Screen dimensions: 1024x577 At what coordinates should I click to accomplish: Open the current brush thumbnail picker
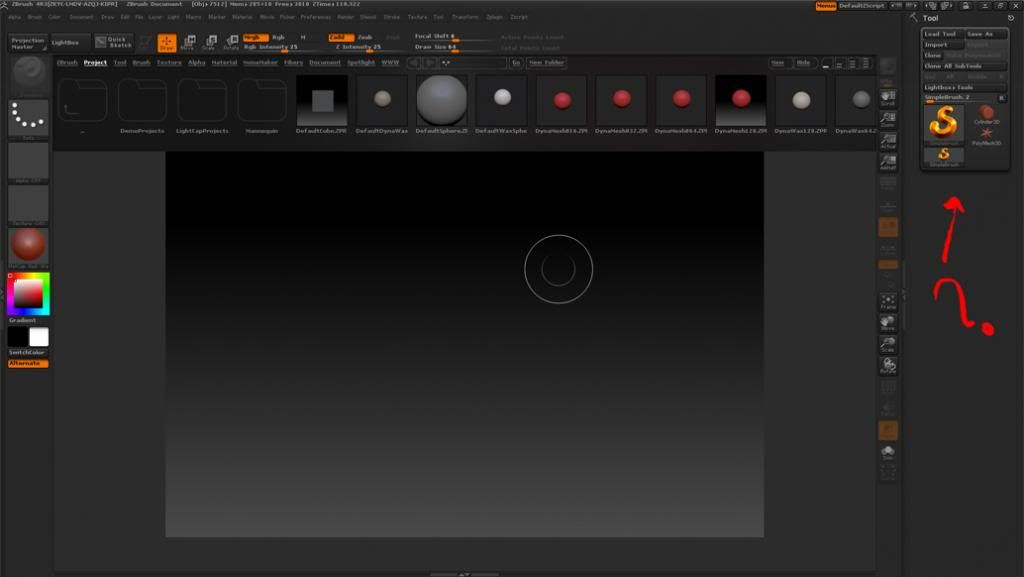click(29, 76)
